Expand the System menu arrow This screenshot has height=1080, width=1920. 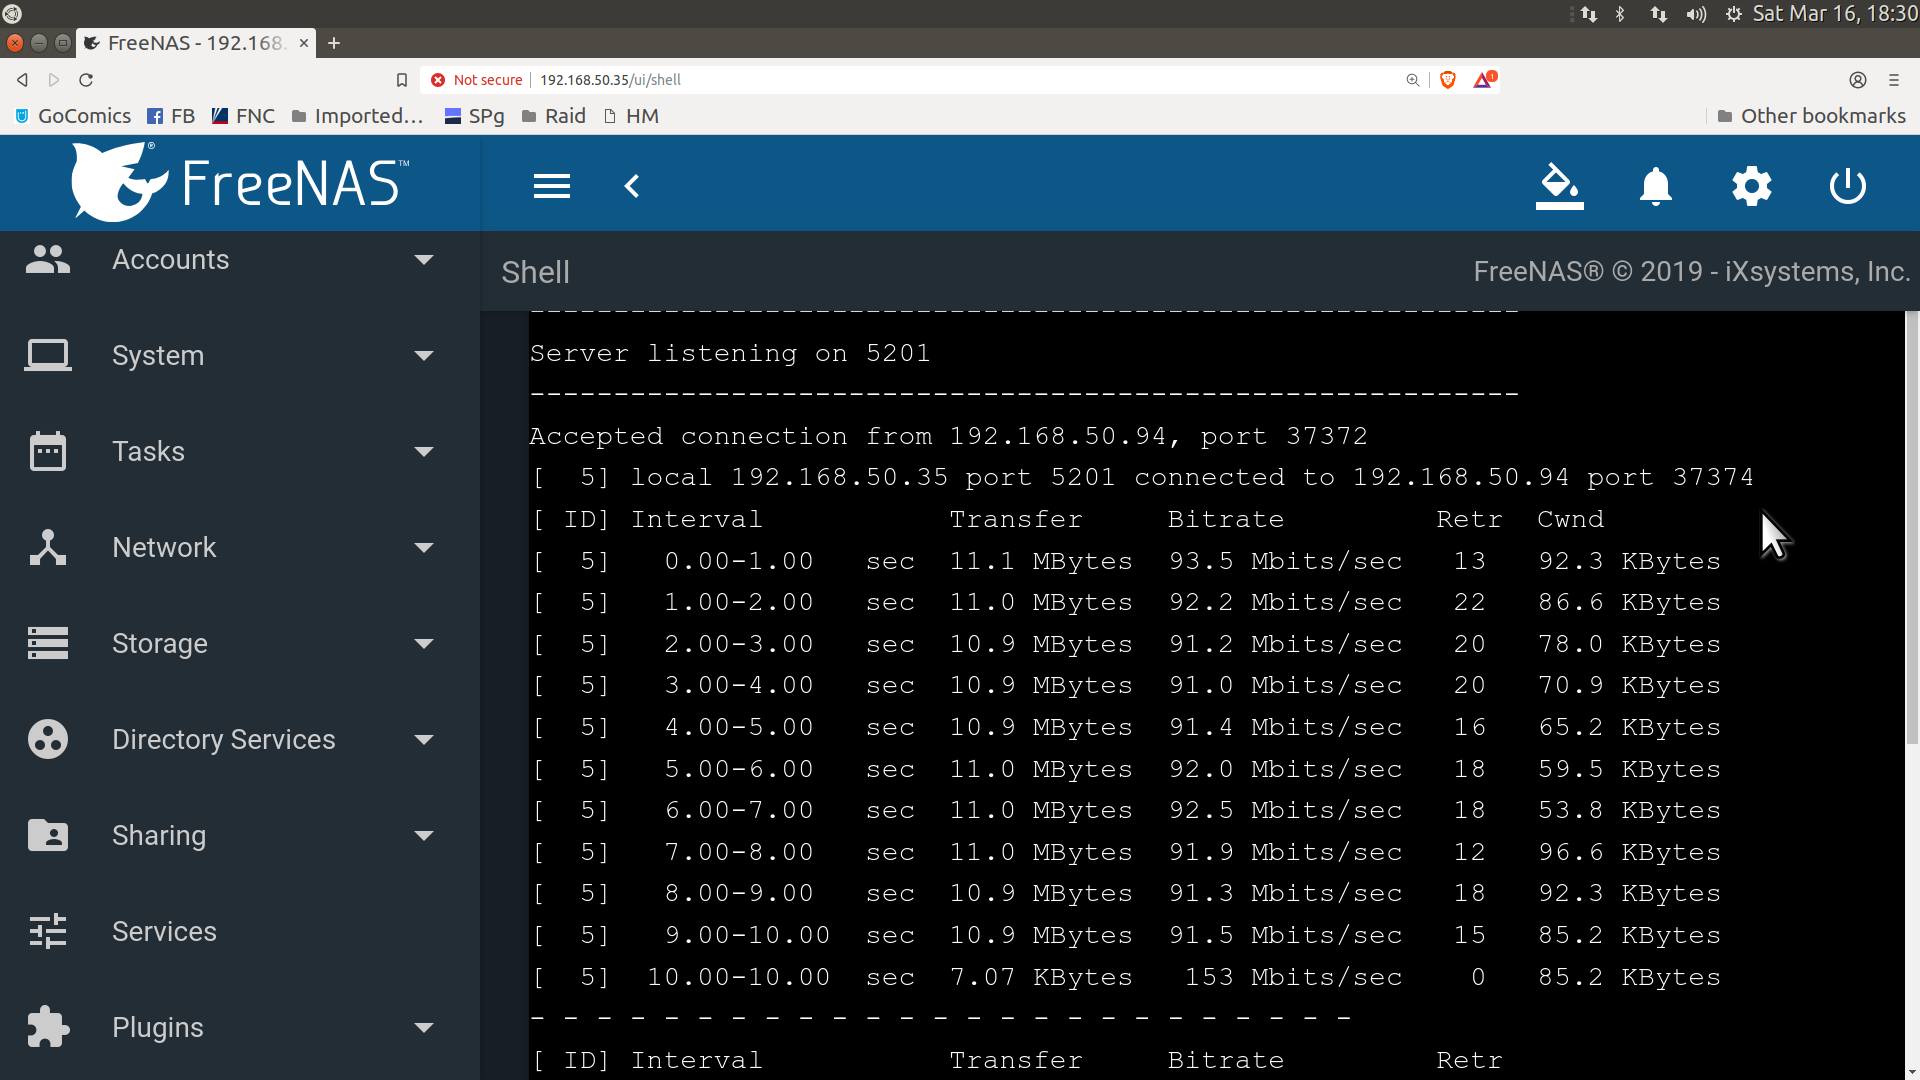point(424,356)
